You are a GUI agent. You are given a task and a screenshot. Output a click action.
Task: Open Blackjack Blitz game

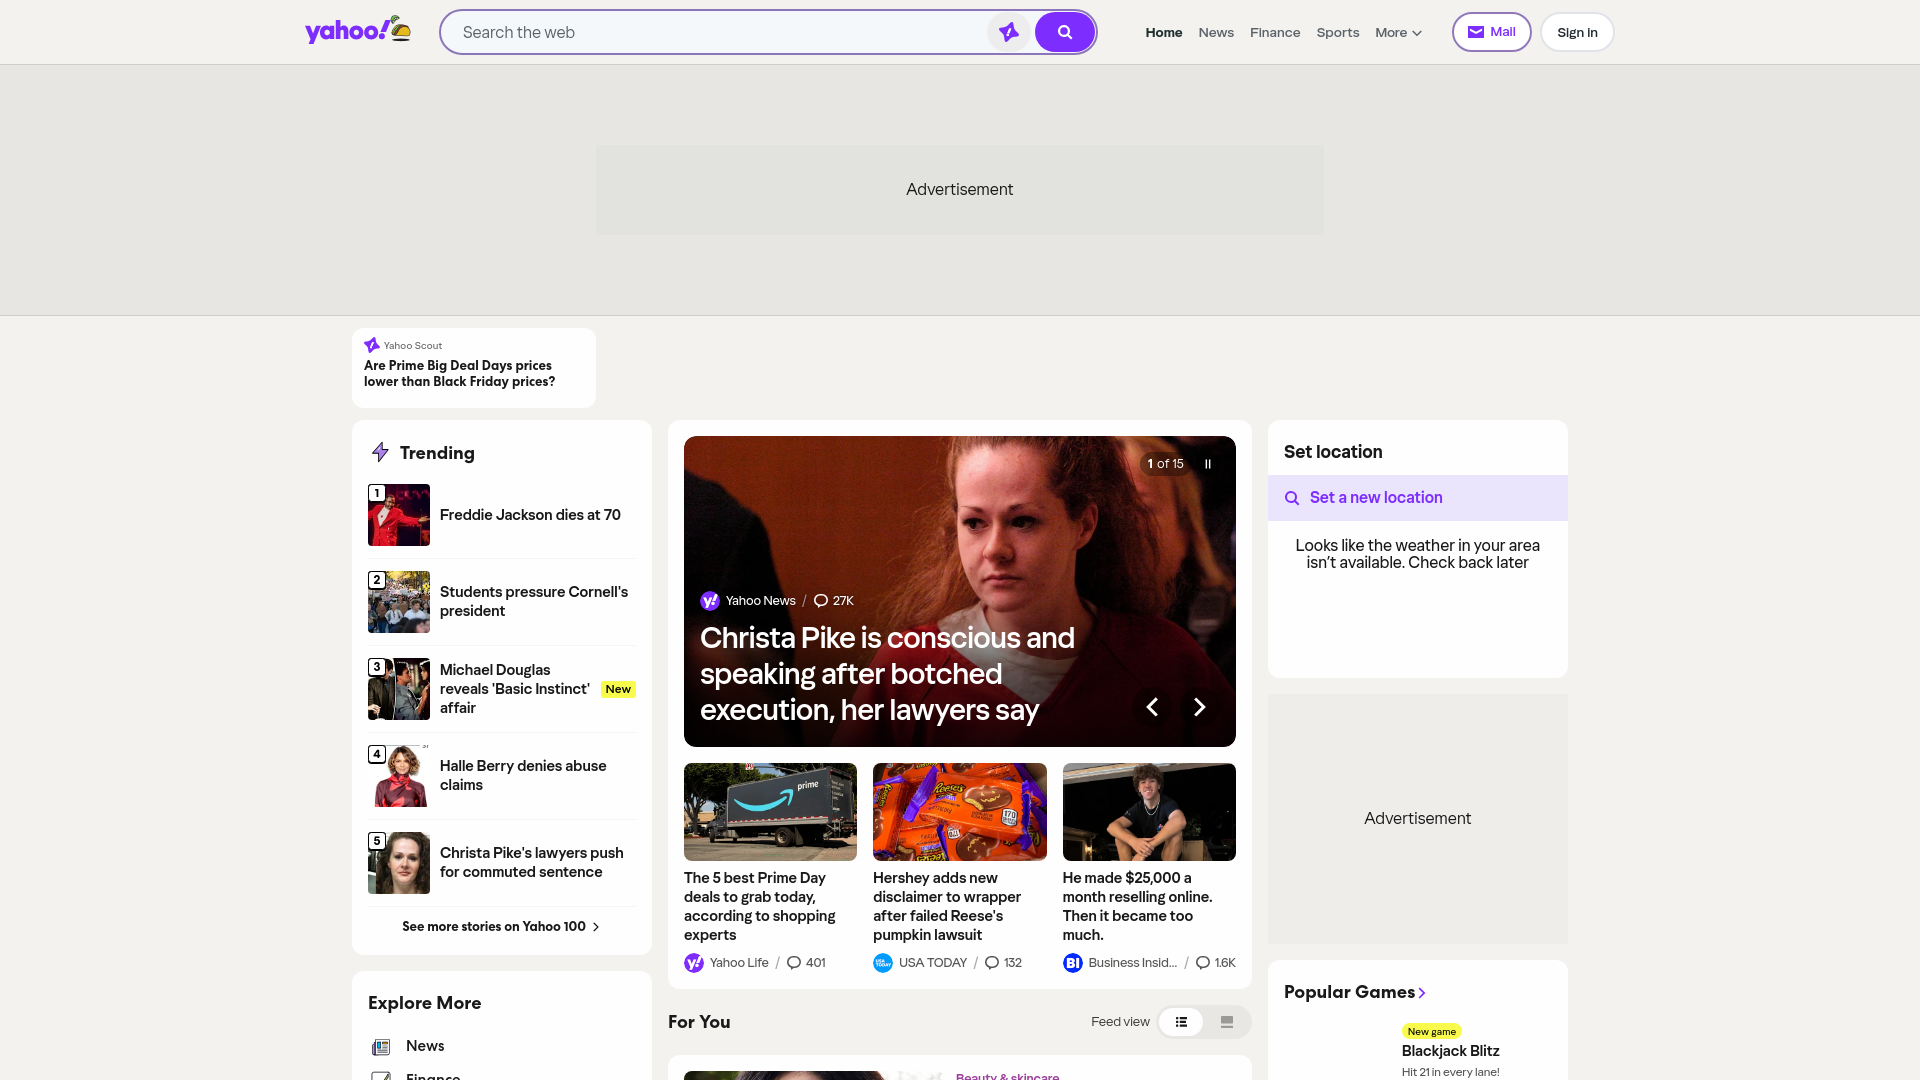tap(1450, 1051)
